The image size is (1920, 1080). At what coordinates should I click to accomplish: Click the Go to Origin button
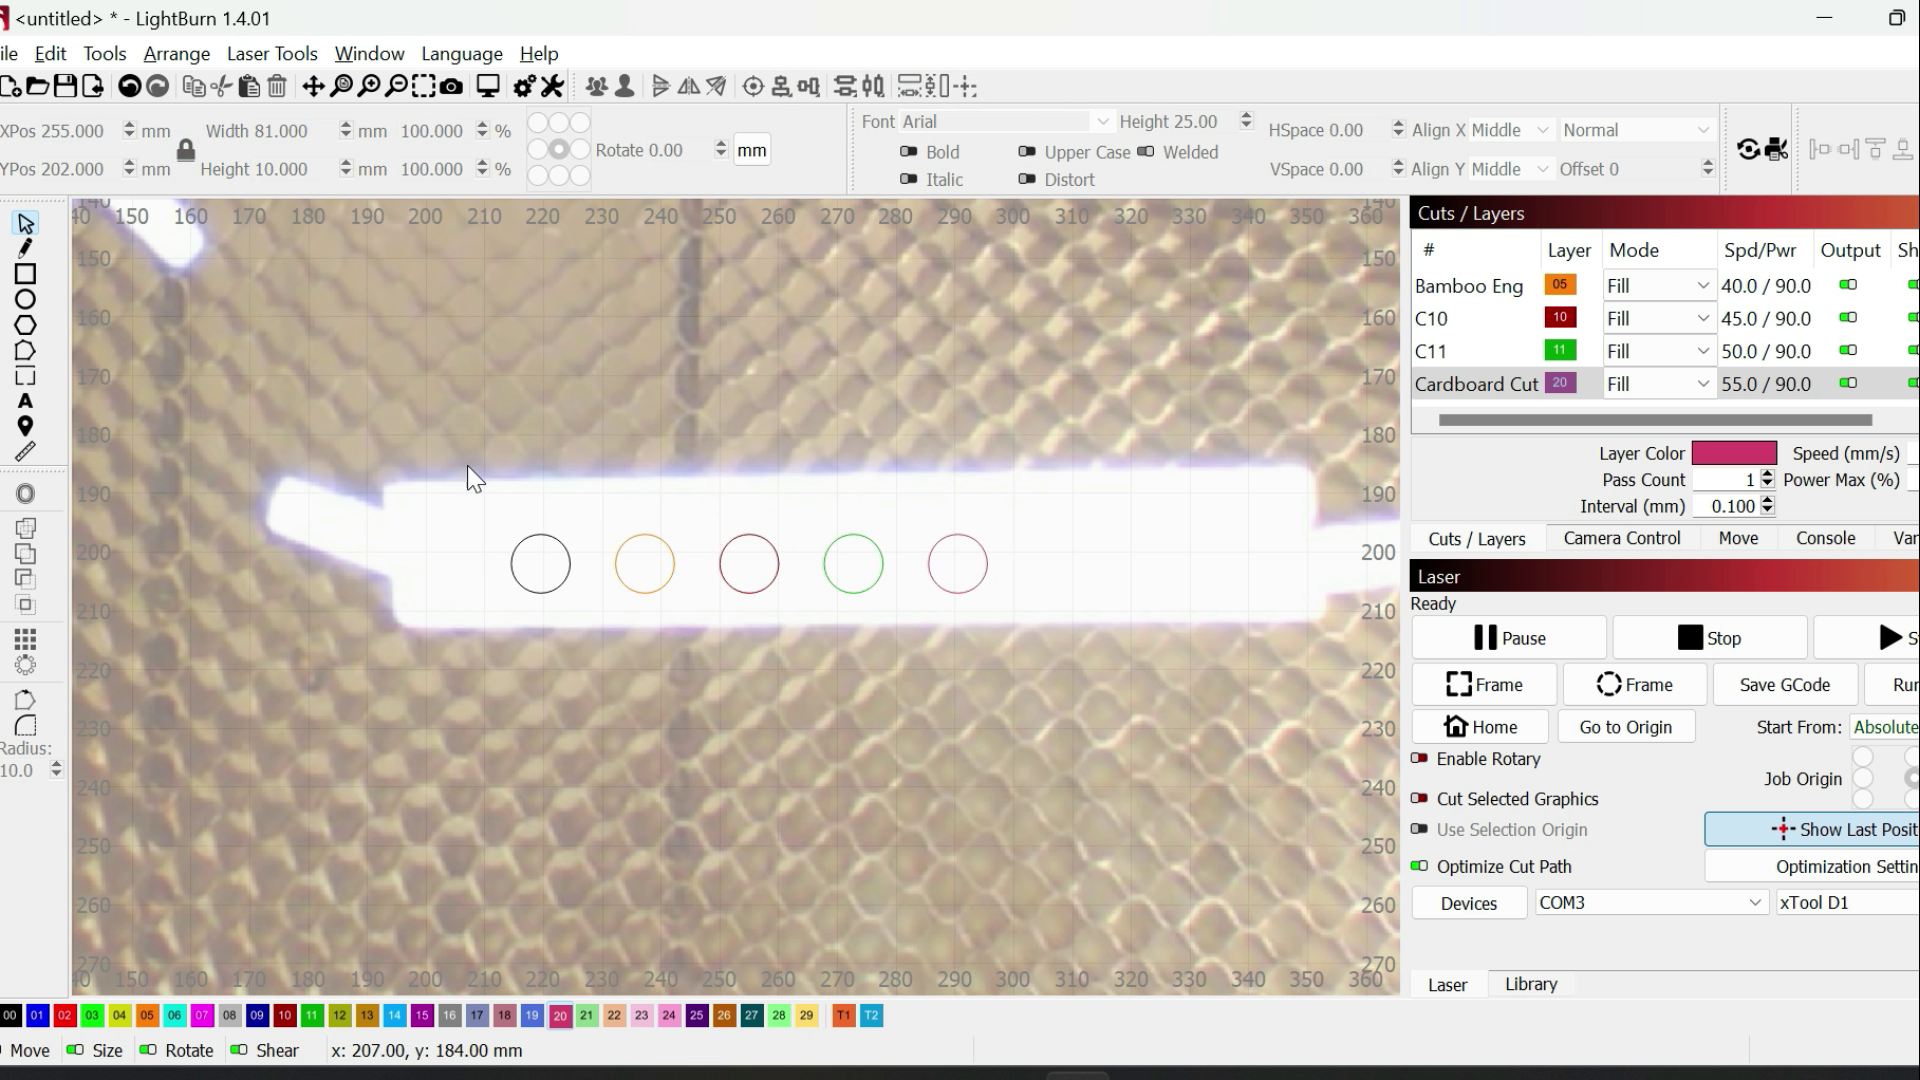1625,727
